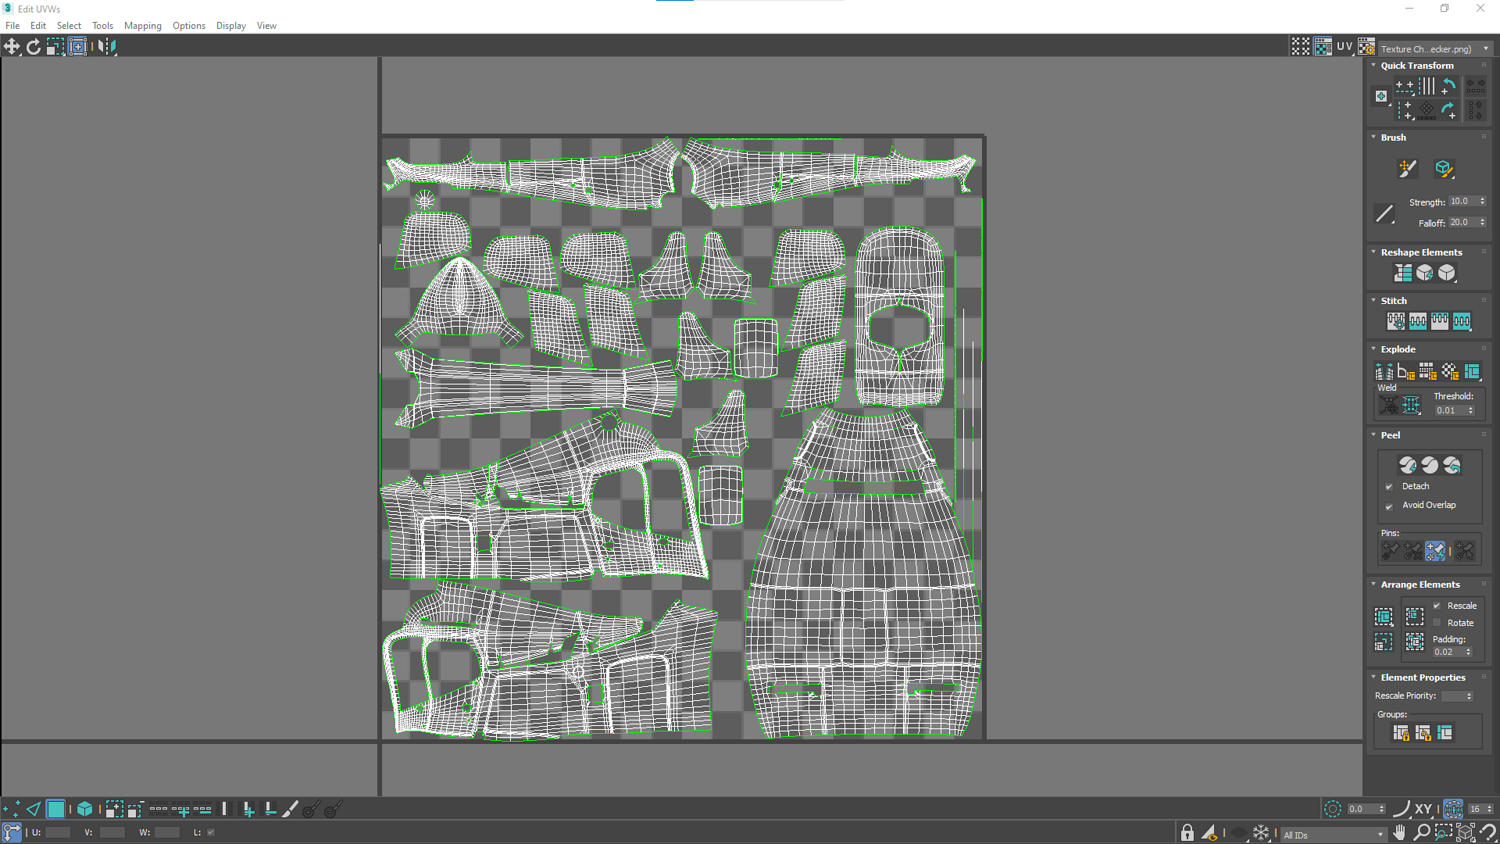The width and height of the screenshot is (1500, 844).
Task: Collapse the Quick Transform rollout
Action: tap(1374, 66)
